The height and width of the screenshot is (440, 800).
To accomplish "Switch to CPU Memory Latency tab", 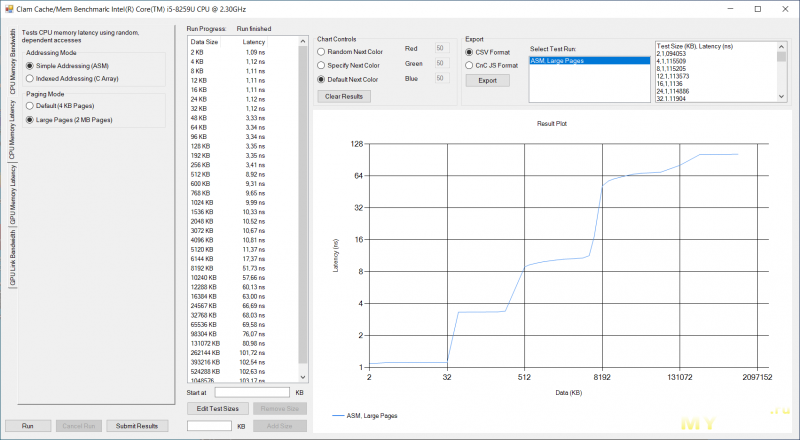I will [13, 130].
